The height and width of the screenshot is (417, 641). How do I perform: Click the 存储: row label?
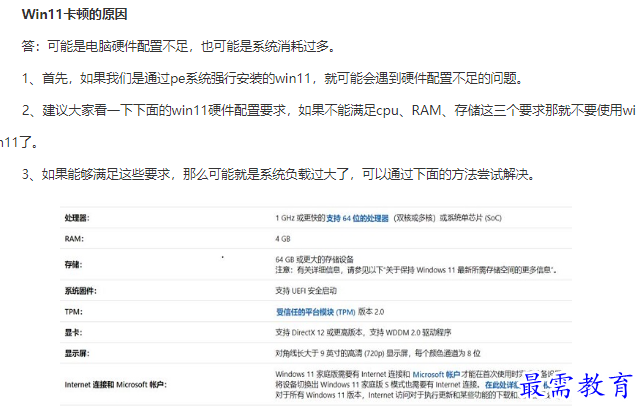tap(73, 265)
